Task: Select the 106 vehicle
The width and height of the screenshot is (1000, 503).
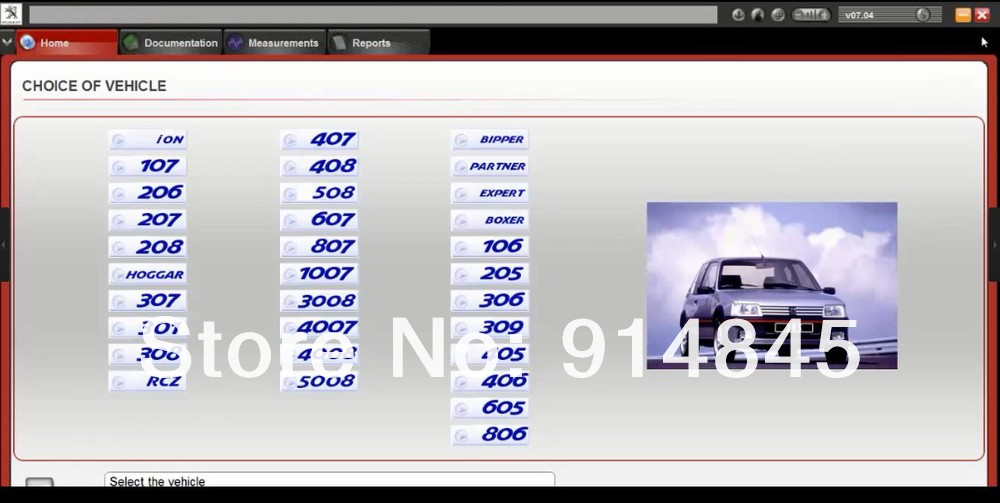Action: tap(490, 247)
